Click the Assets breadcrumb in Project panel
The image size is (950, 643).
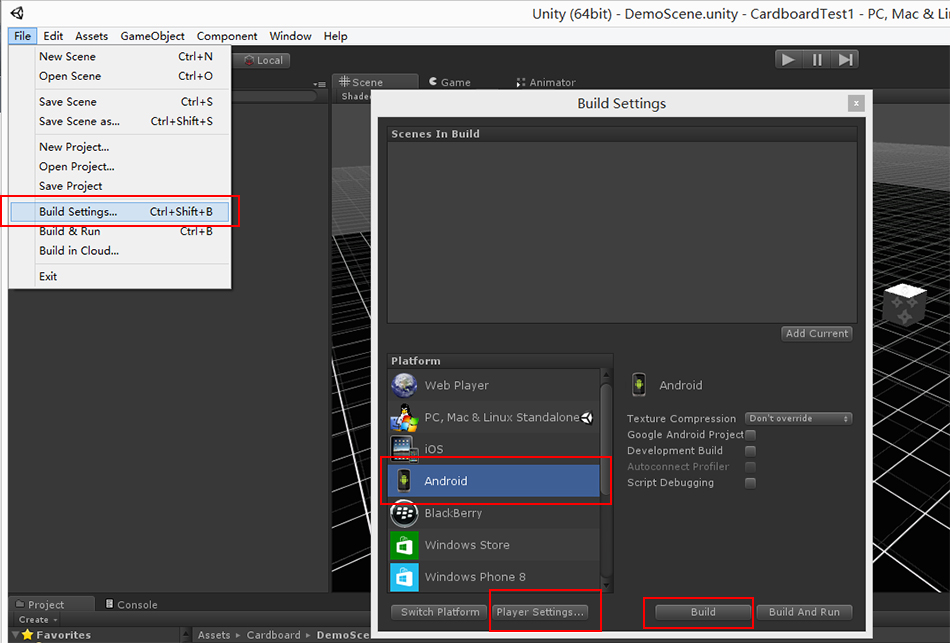(214, 635)
